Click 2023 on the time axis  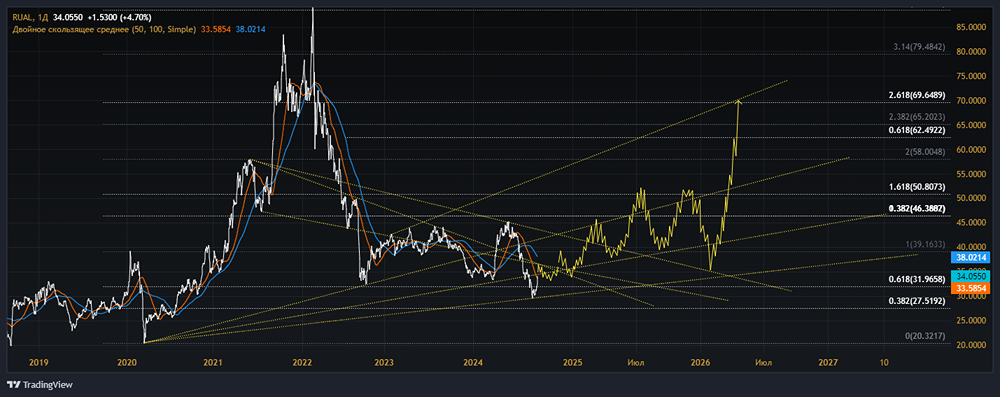coord(384,363)
